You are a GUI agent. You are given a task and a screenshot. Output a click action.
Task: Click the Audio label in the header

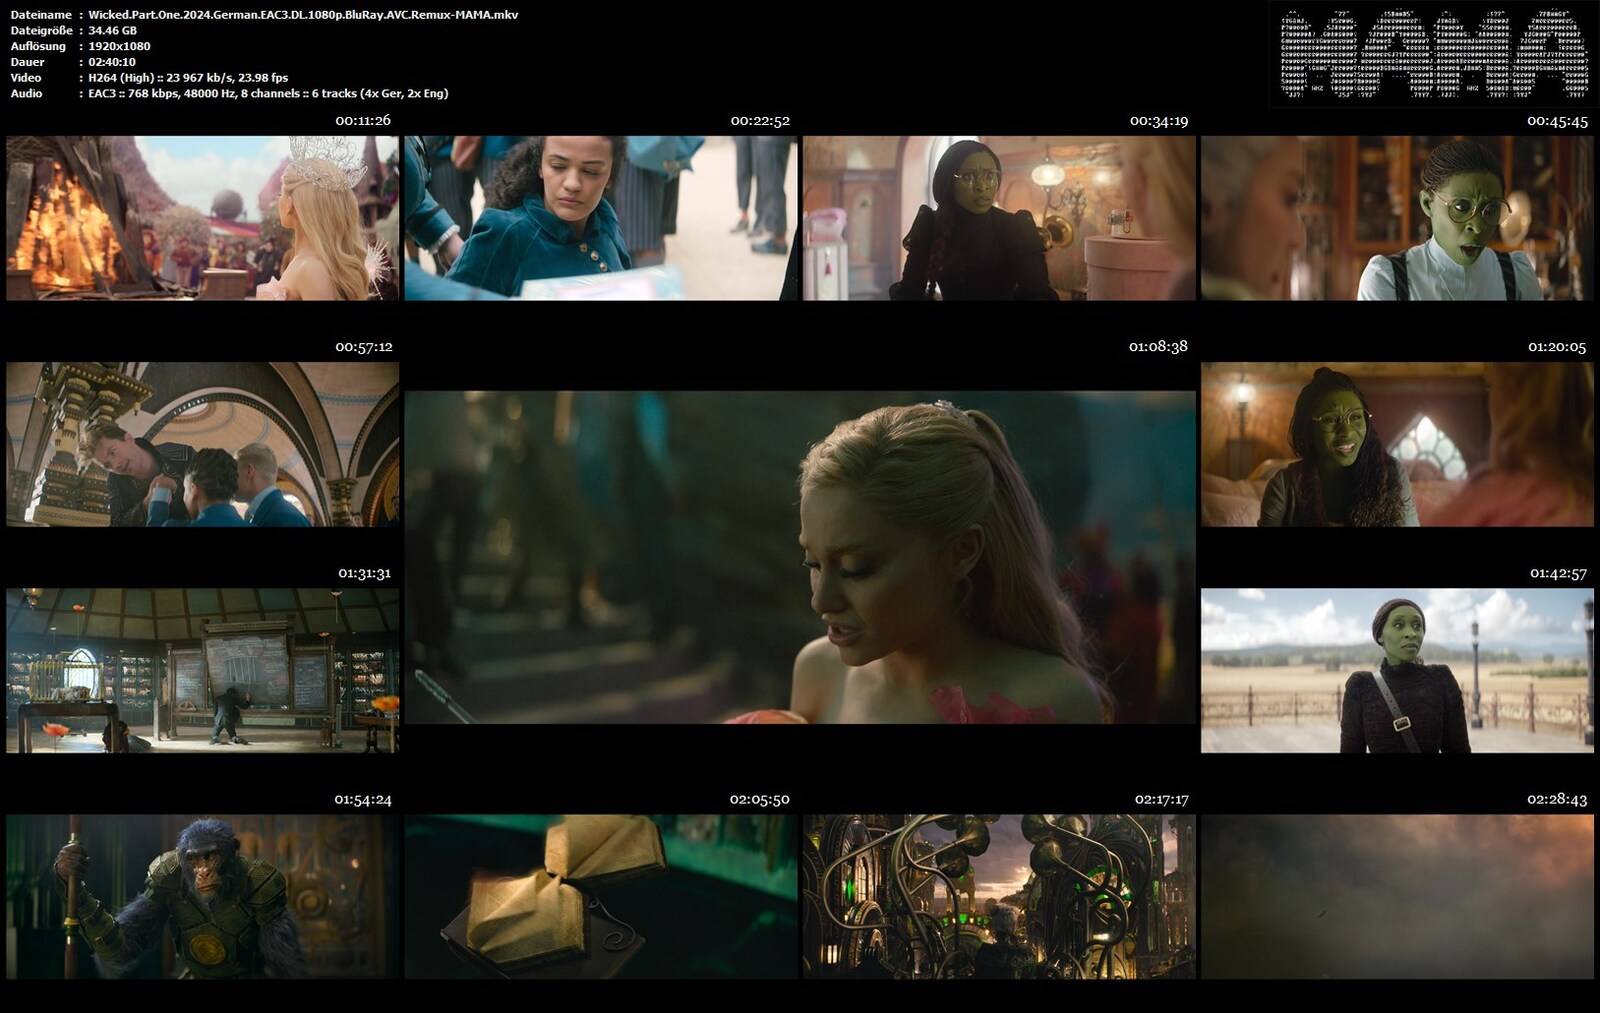click(x=26, y=93)
